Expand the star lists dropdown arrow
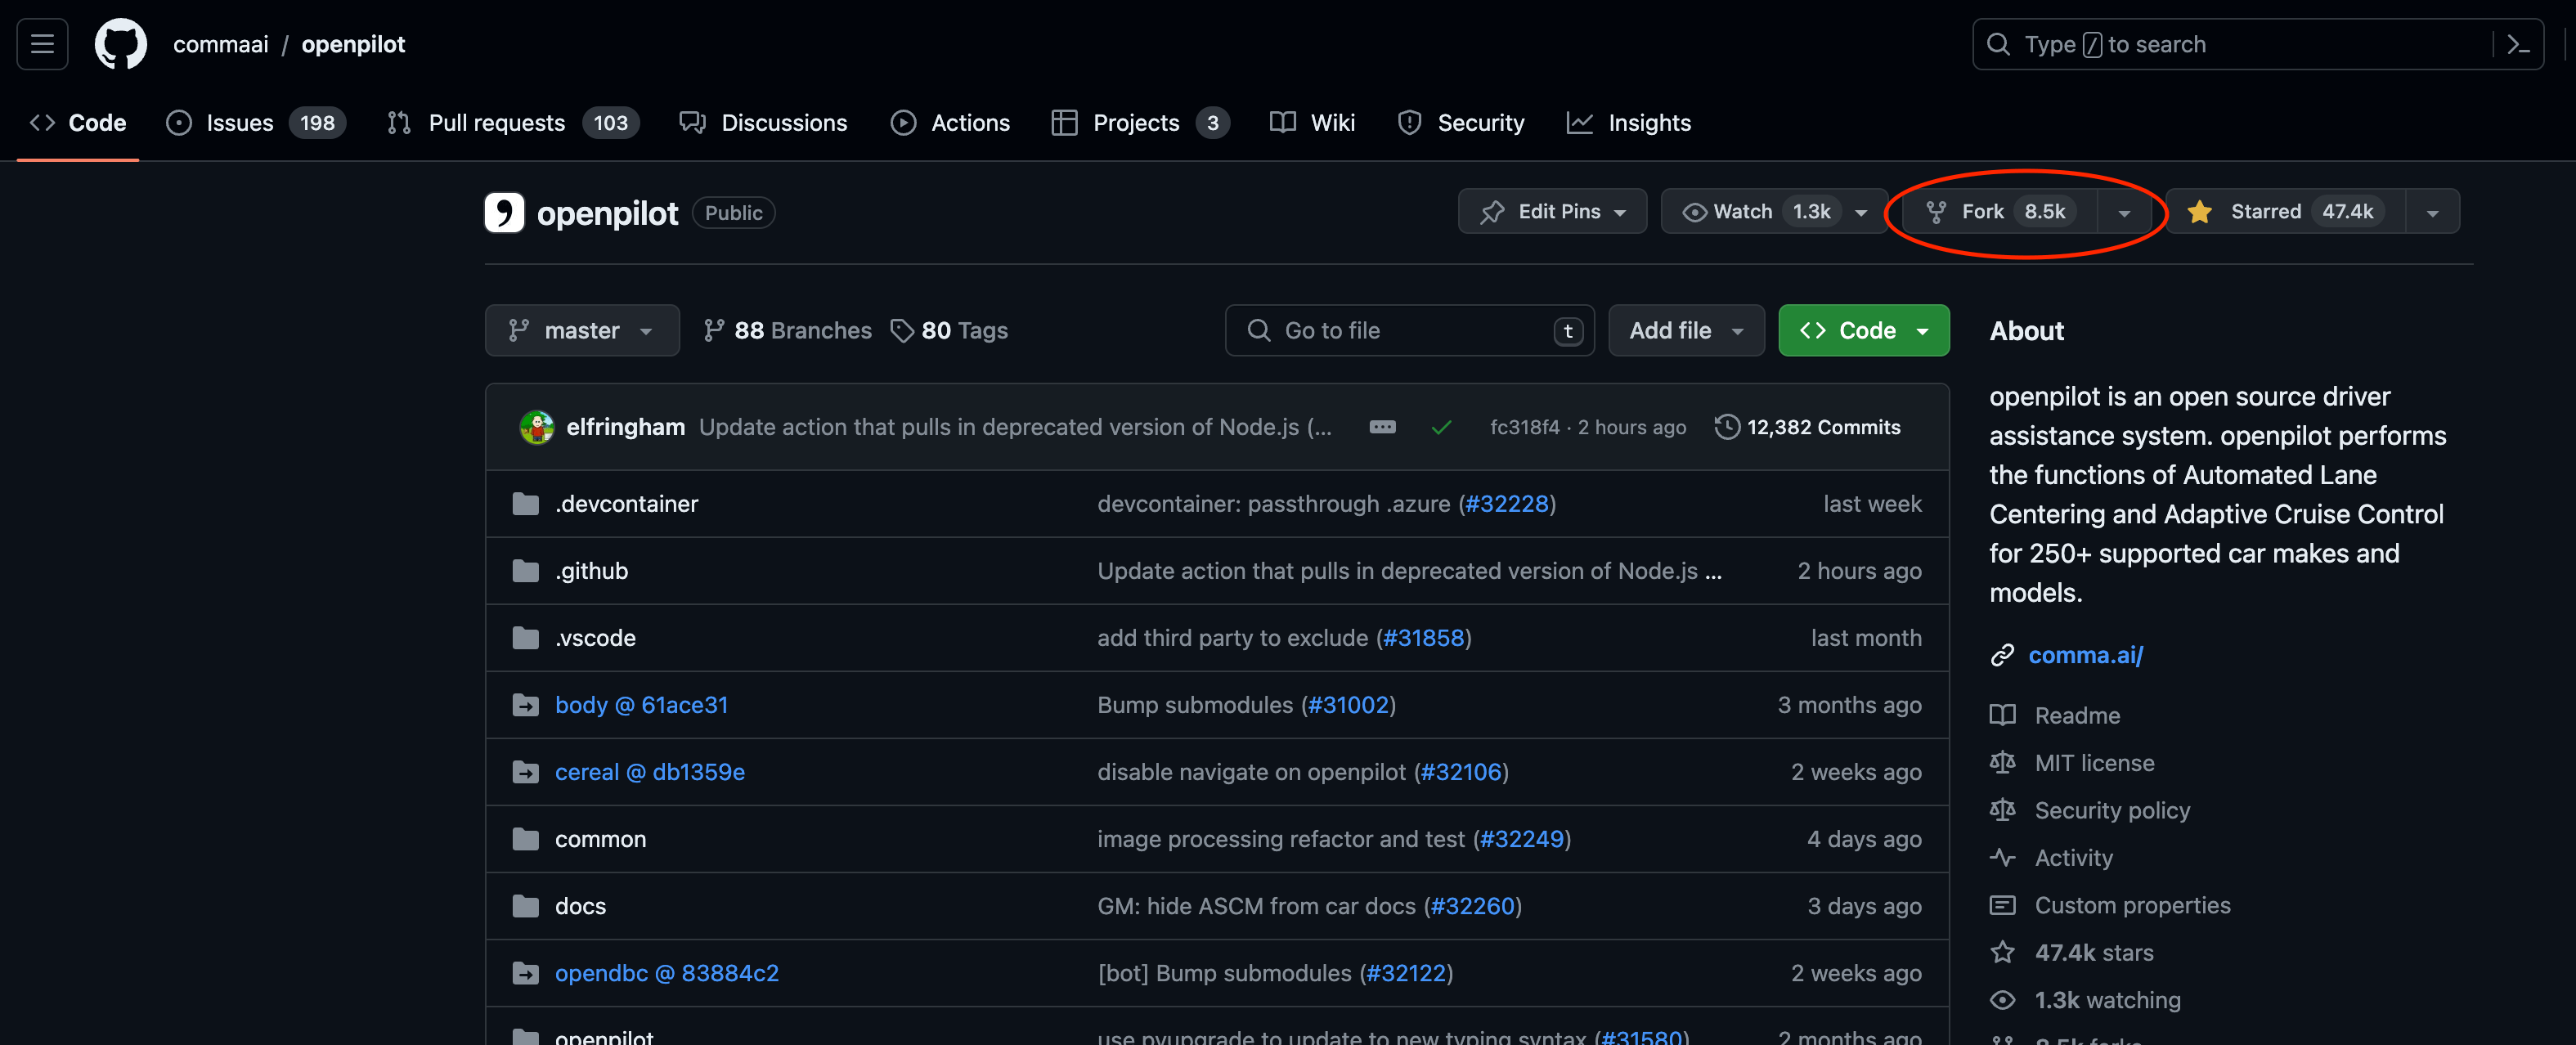2576x1045 pixels. point(2432,212)
